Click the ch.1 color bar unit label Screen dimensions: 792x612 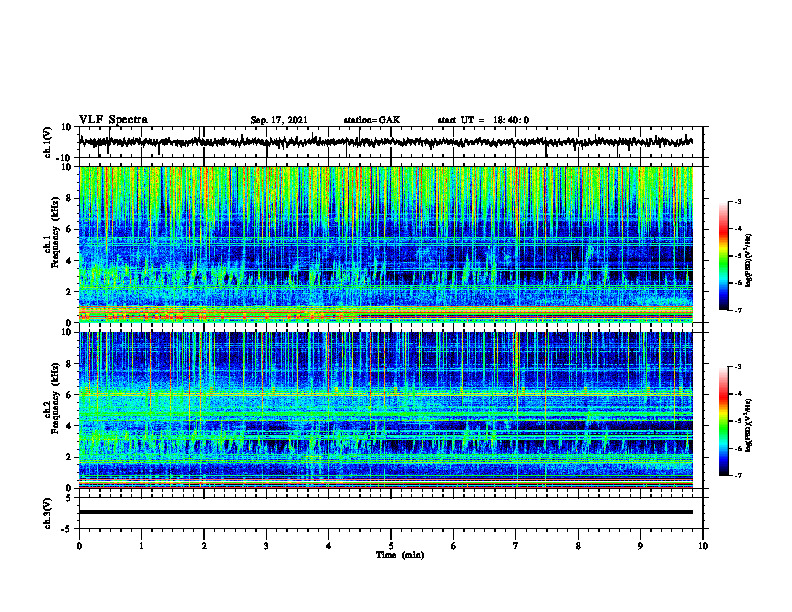click(x=749, y=260)
